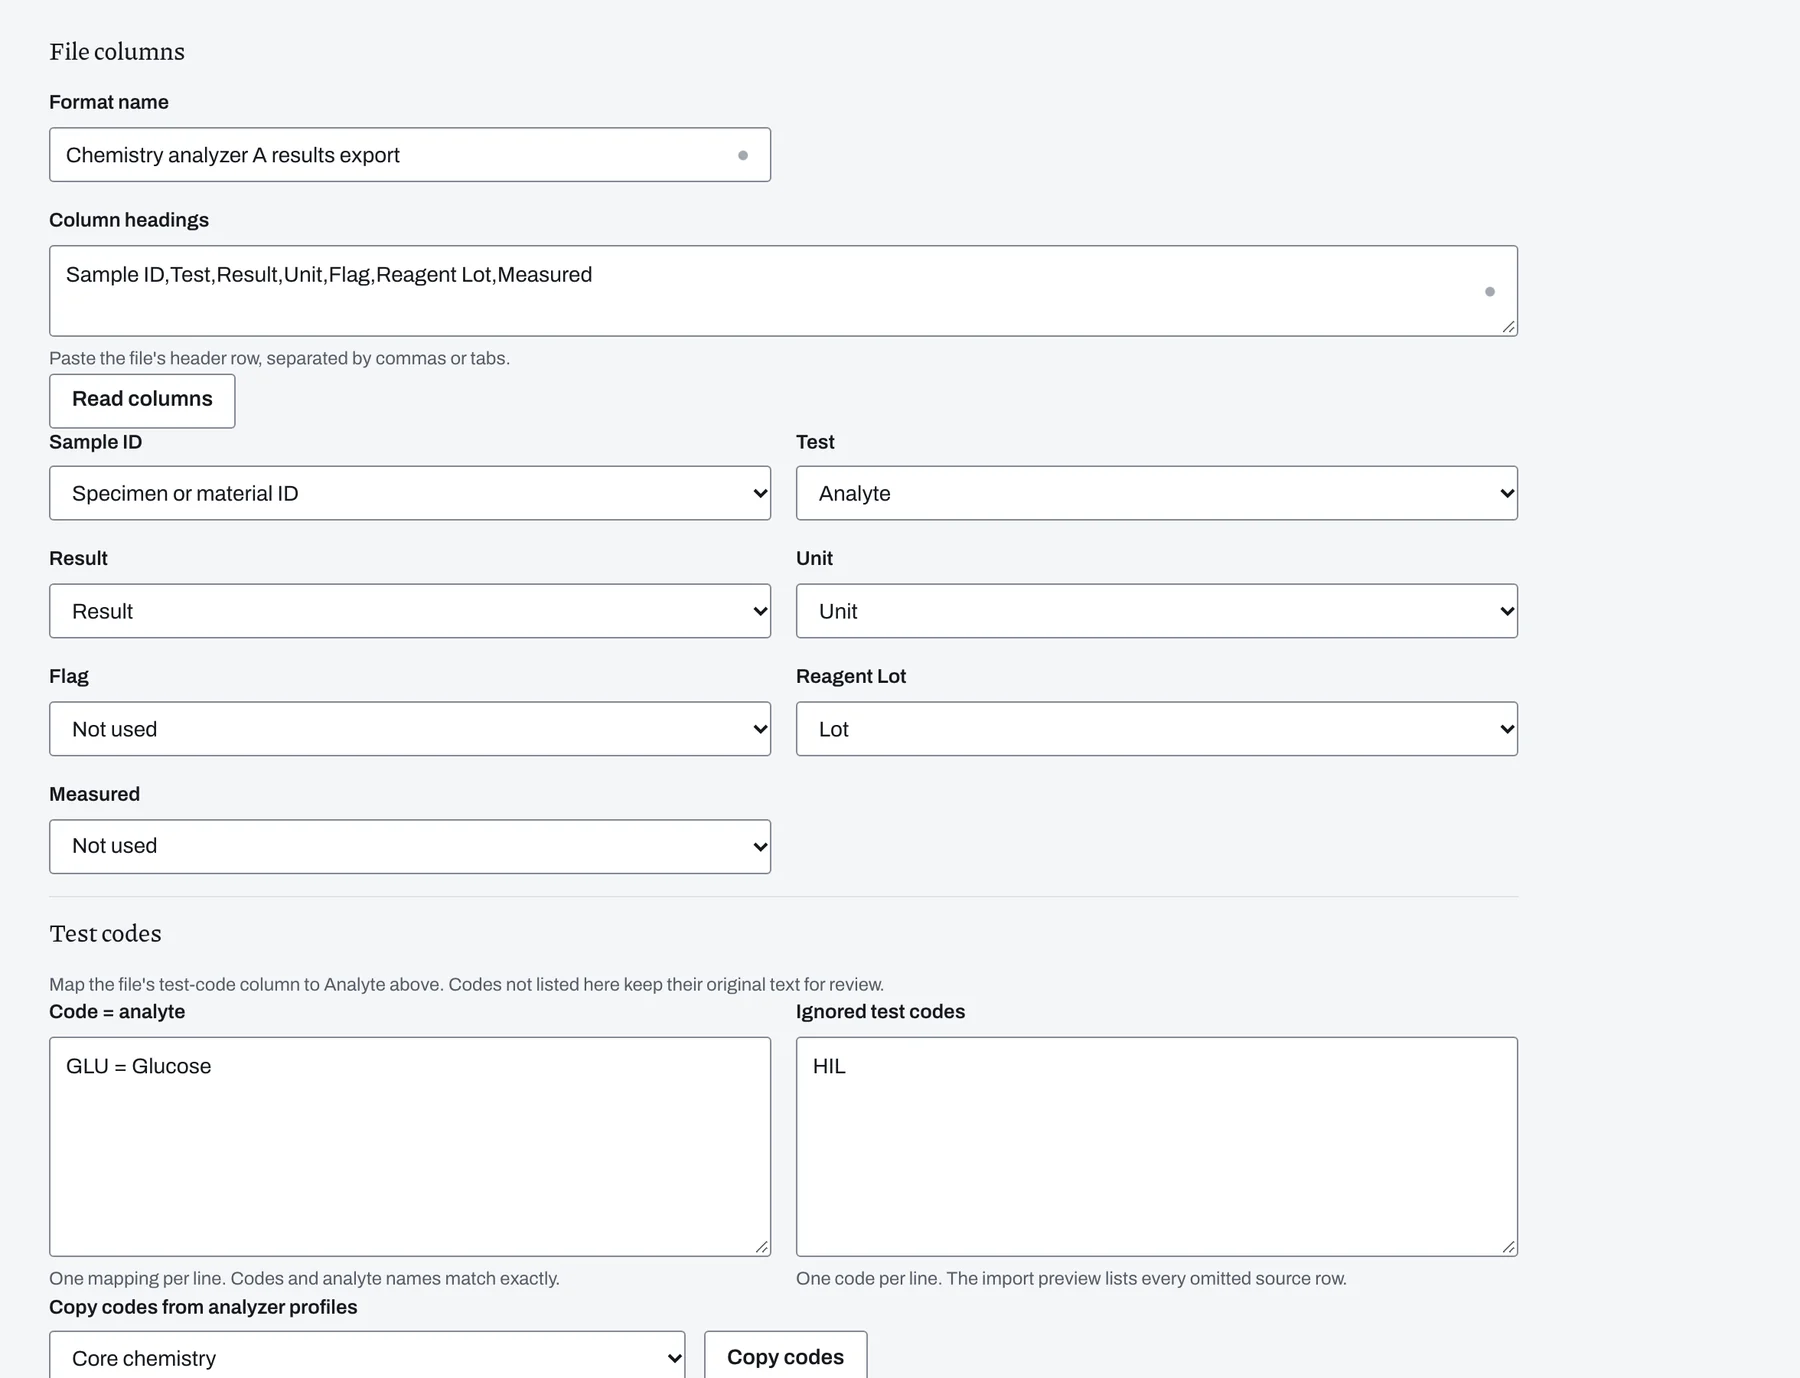Click the Copy codes button
Viewport: 1800px width, 1378px height.
point(785,1357)
